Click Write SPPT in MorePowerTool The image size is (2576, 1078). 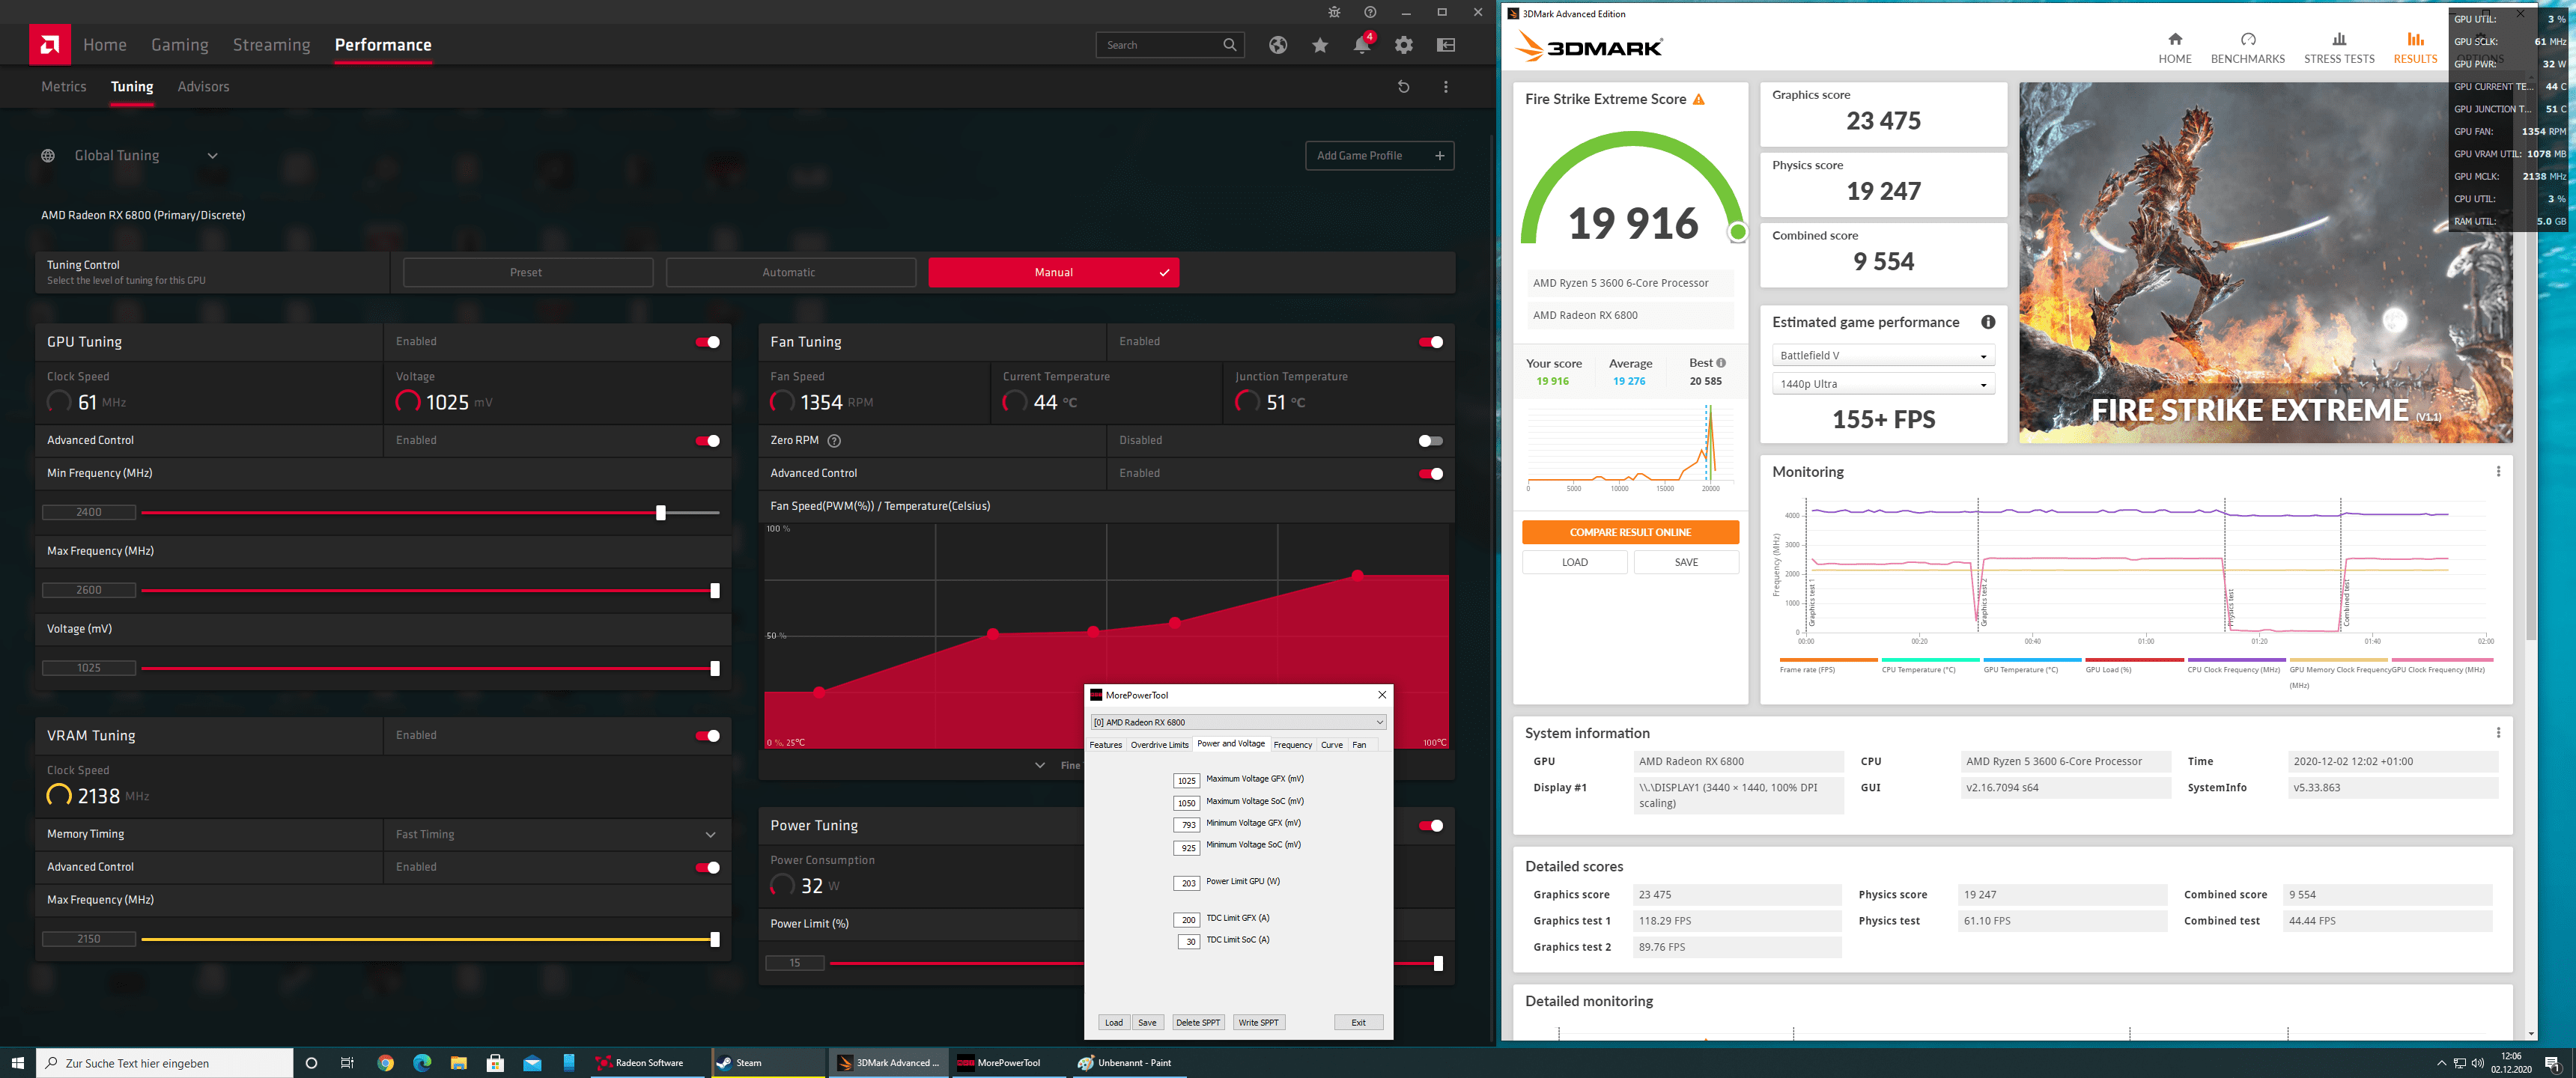pyautogui.click(x=1258, y=1023)
